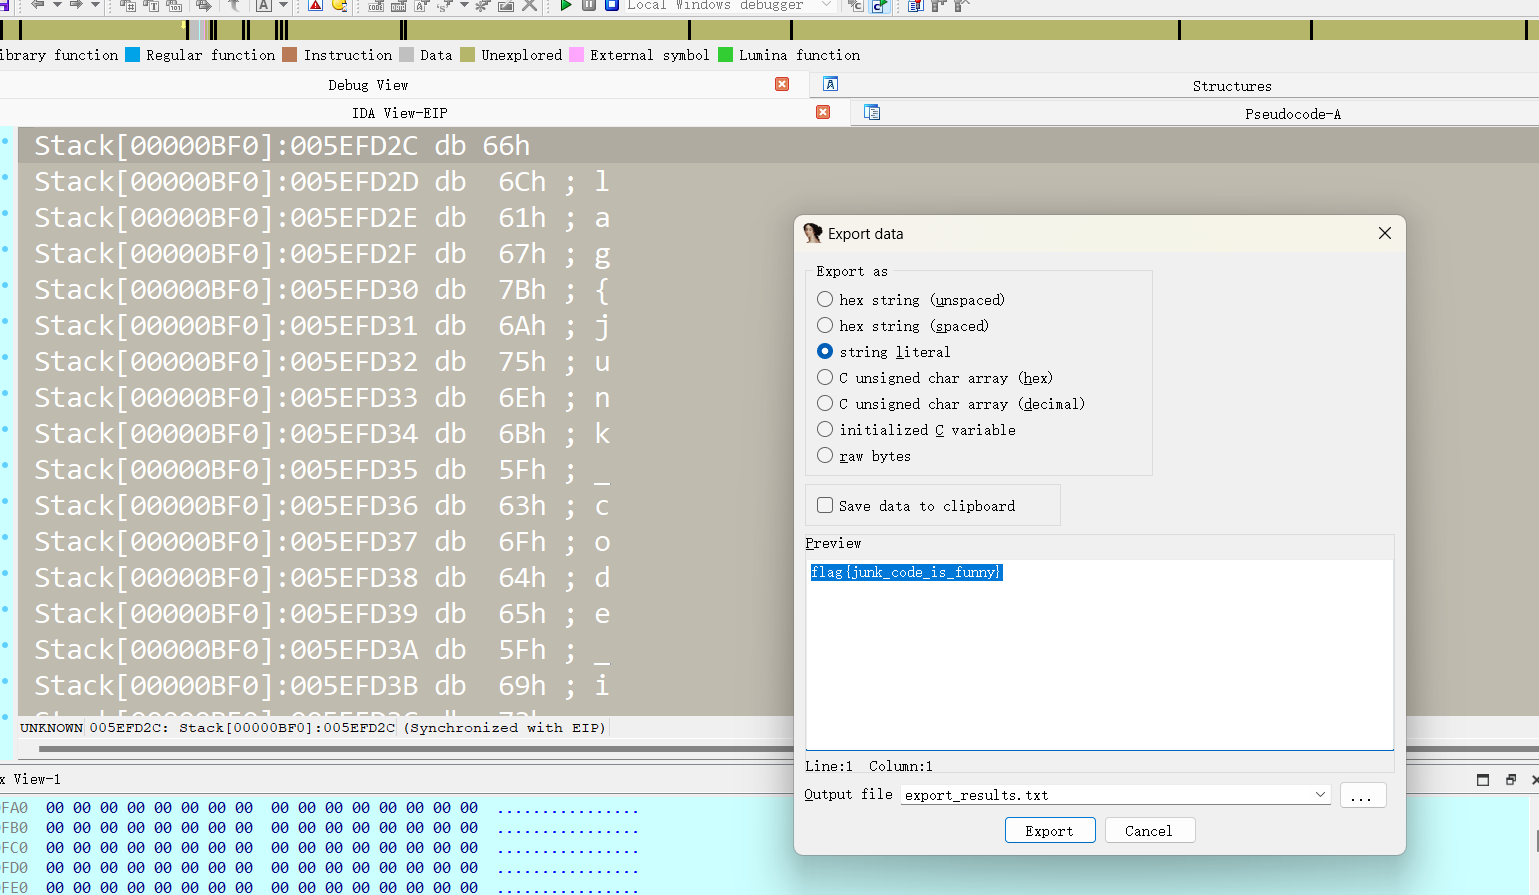Screen dimensions: 1539x895
Task: Open the Local Windows debugger dropdown
Action: tap(826, 5)
